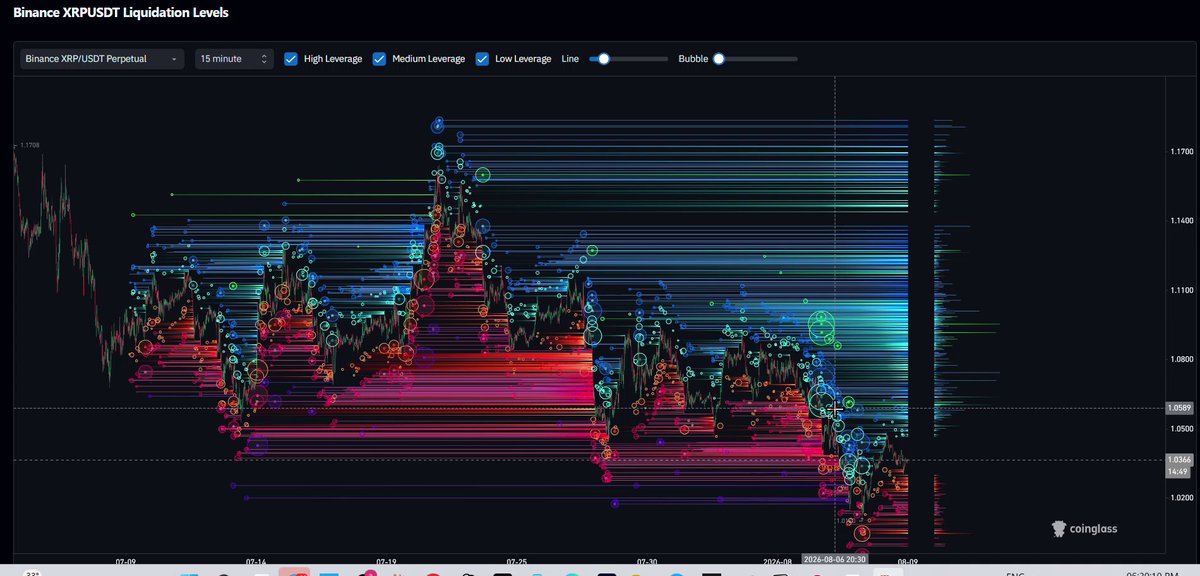Open the Binance XRP/USDT Perpetual dropdown
Viewport: 1200px width, 576px height.
[x=102, y=59]
